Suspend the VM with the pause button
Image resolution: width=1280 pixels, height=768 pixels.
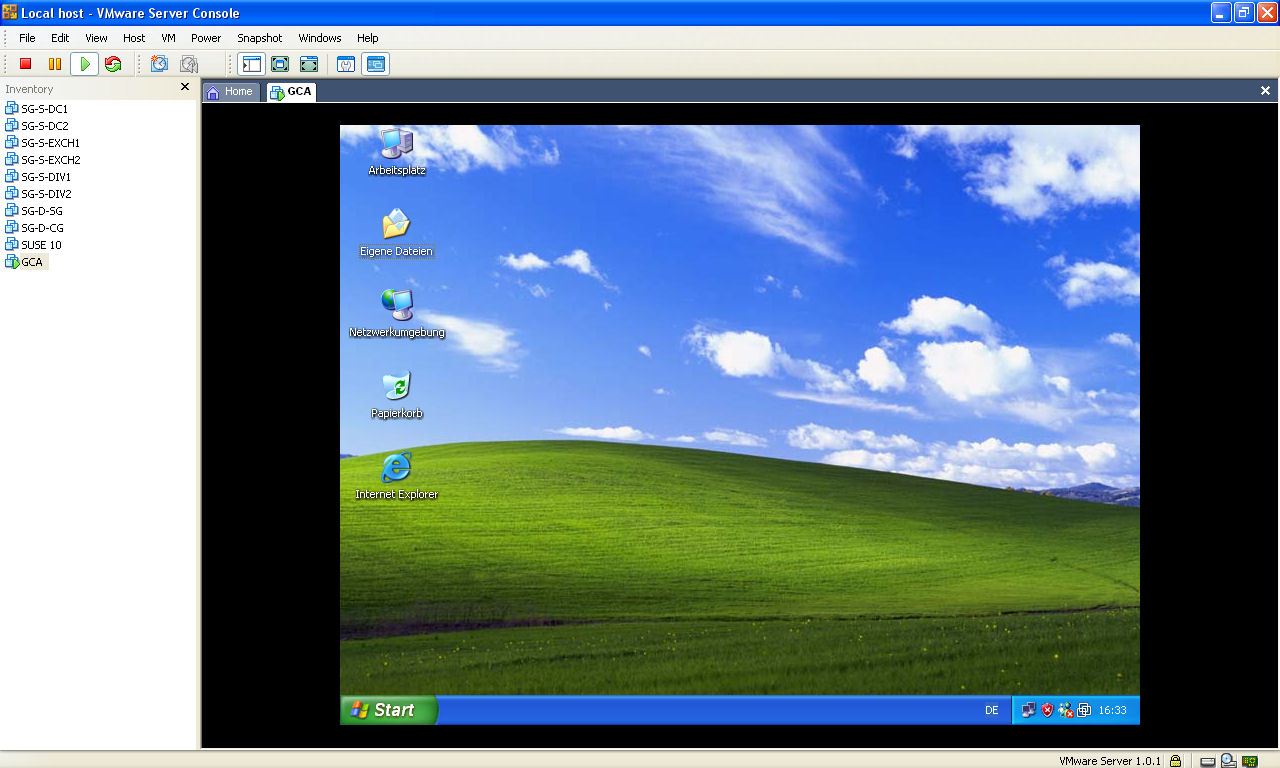55,64
